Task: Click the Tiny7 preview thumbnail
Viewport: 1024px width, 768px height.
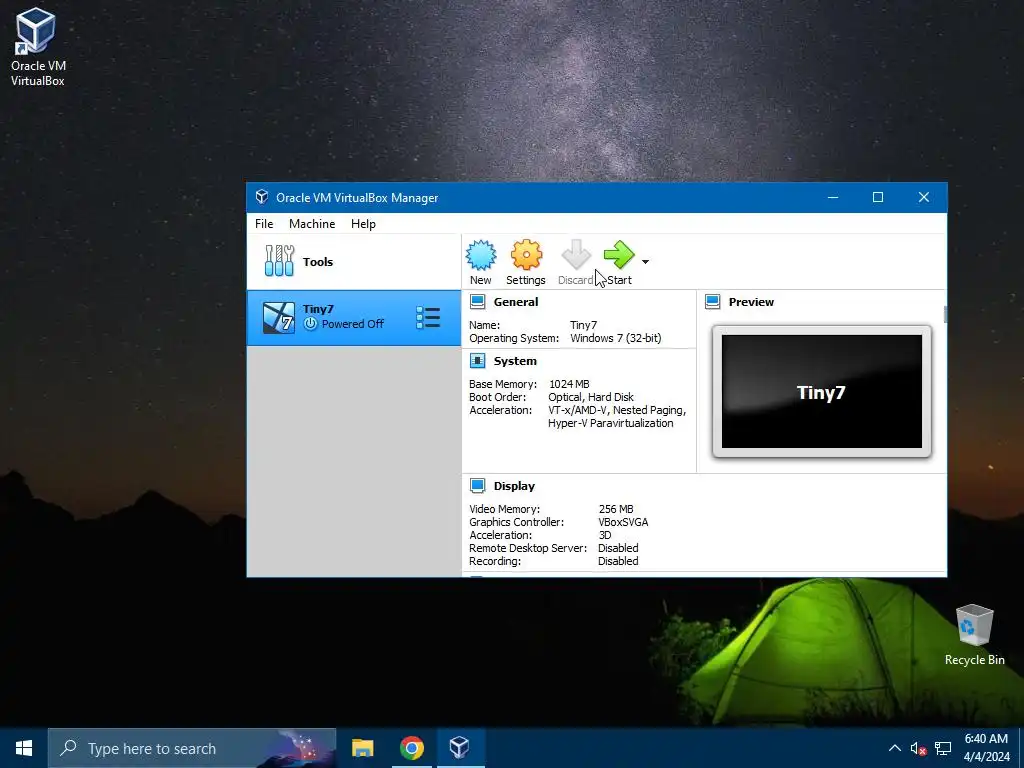Action: pyautogui.click(x=822, y=391)
